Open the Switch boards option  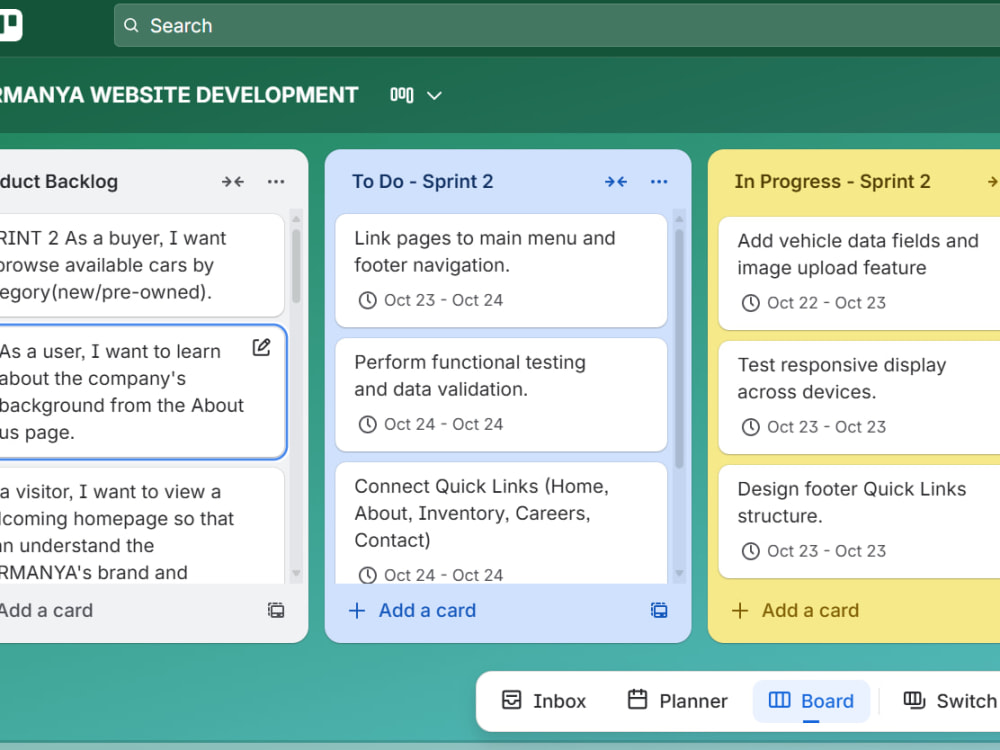point(950,701)
